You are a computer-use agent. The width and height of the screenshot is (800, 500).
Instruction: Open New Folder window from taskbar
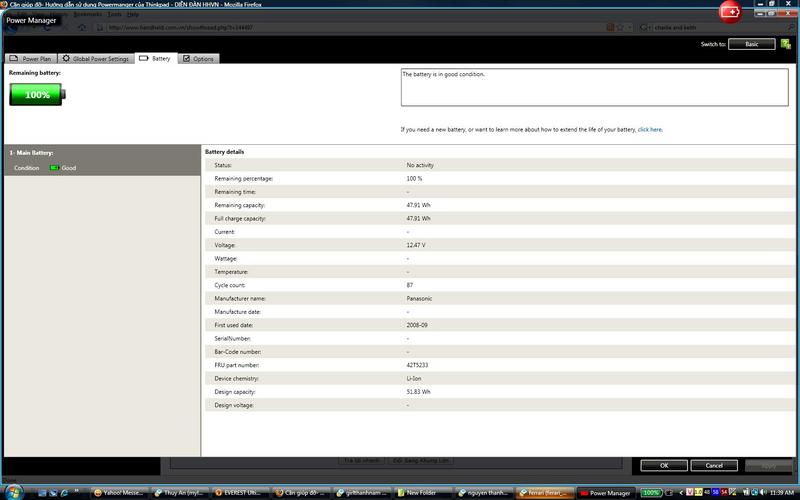point(425,493)
